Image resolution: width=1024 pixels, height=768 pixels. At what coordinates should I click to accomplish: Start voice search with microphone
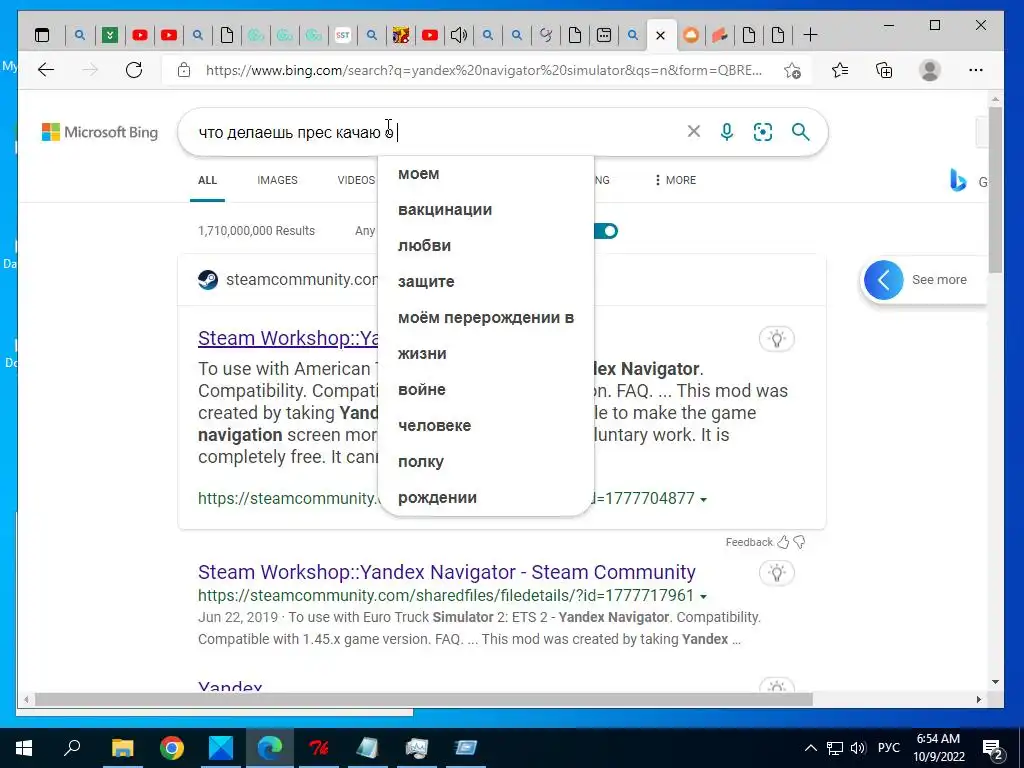(x=727, y=132)
